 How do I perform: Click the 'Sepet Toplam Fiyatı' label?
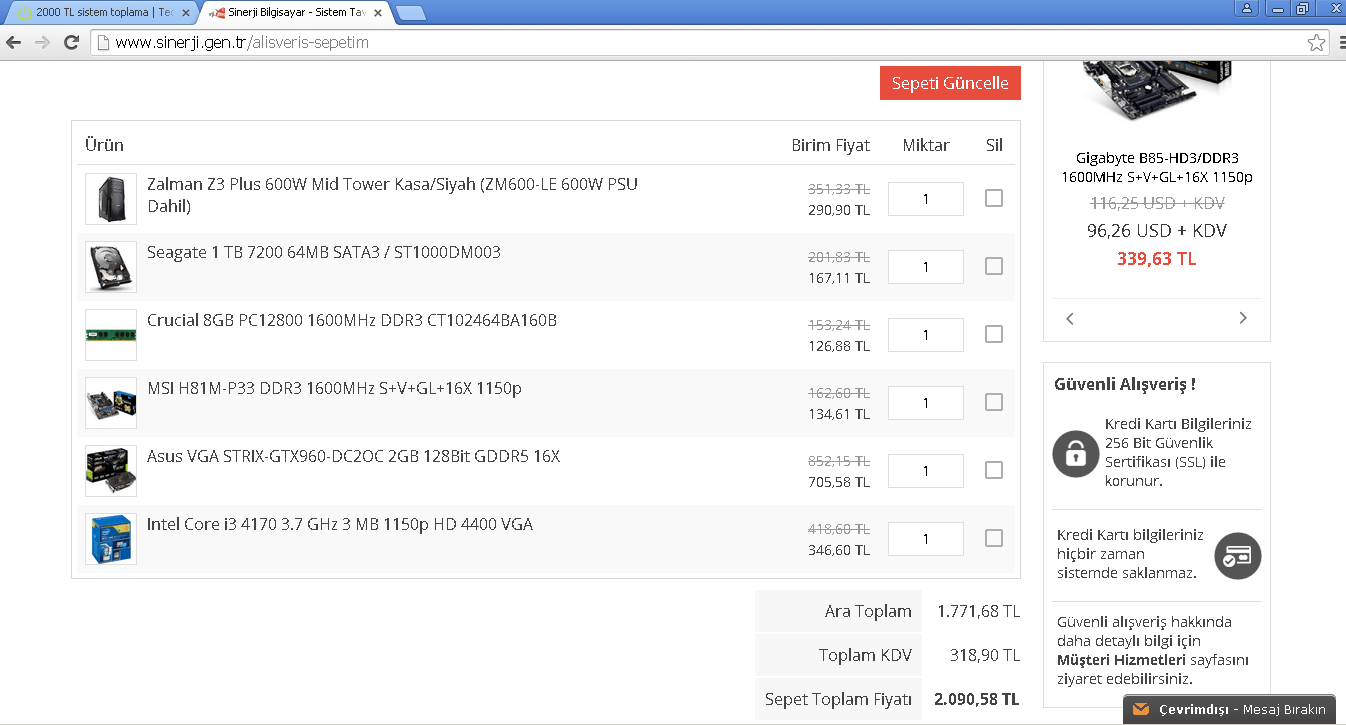(838, 699)
